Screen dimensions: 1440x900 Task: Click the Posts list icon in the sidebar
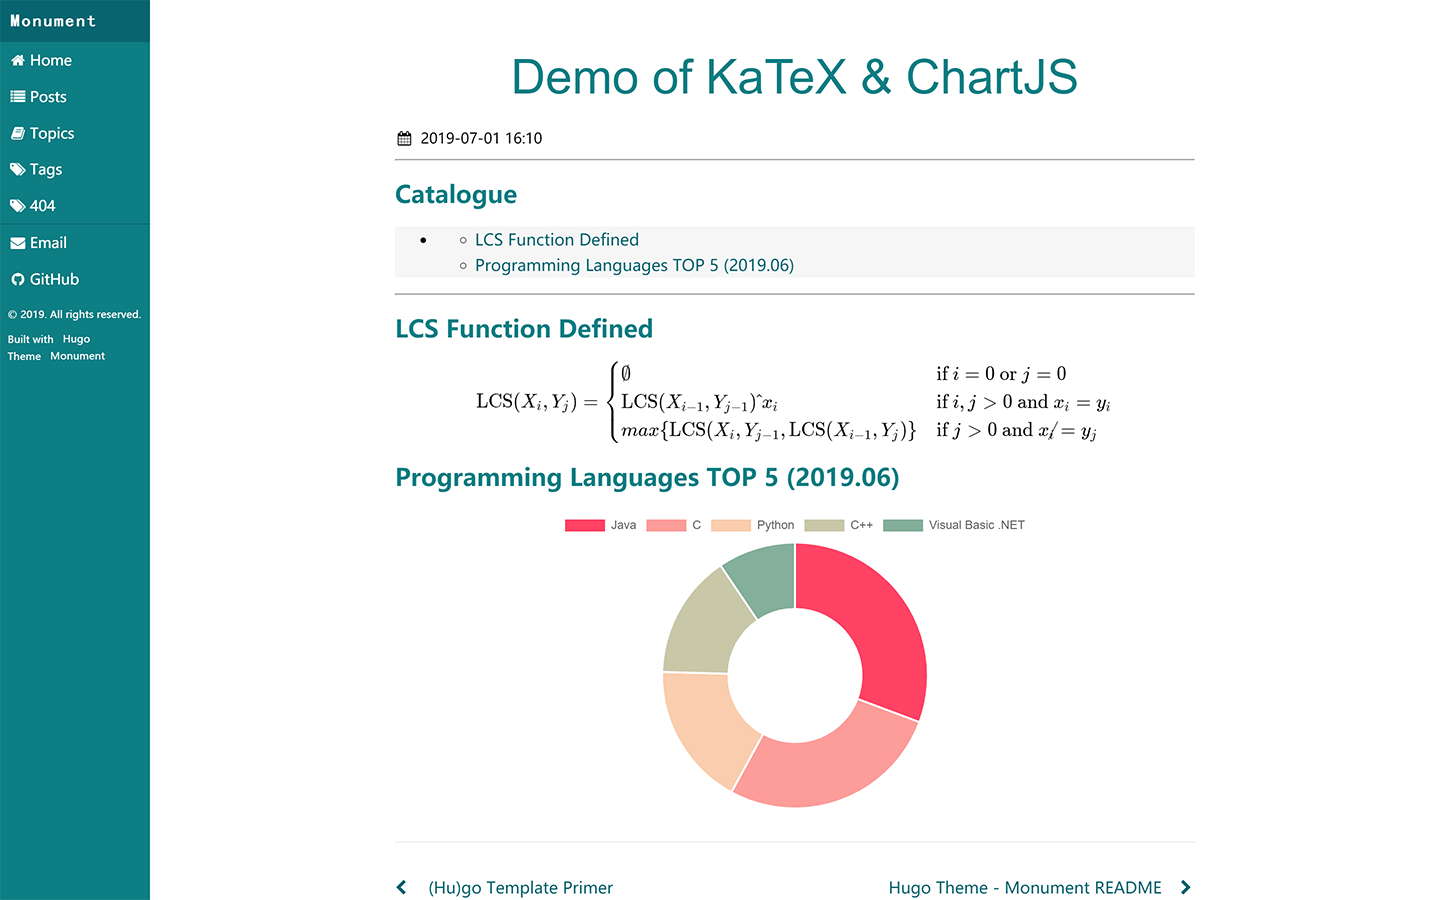(x=17, y=97)
